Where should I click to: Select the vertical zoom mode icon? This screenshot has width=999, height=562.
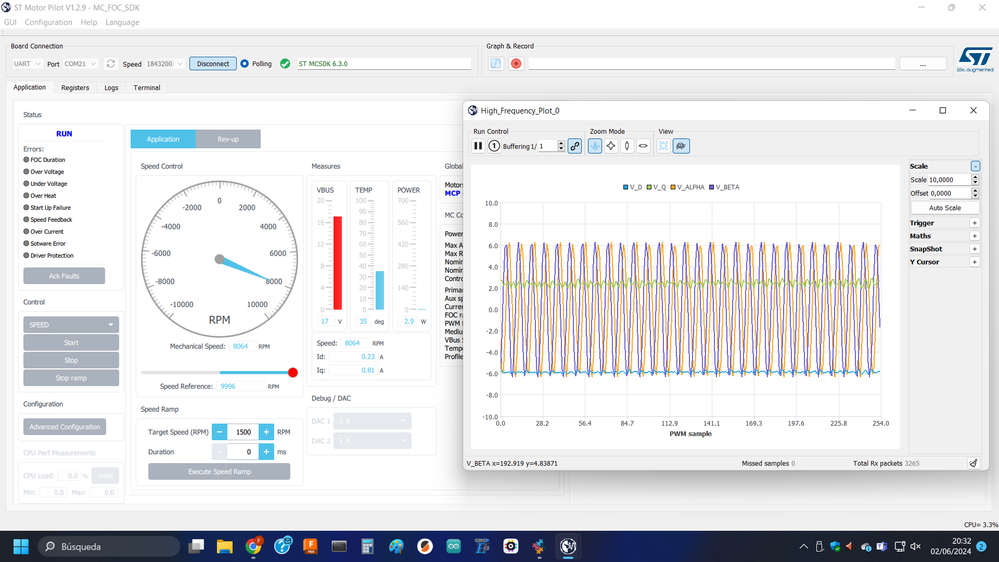click(x=627, y=146)
